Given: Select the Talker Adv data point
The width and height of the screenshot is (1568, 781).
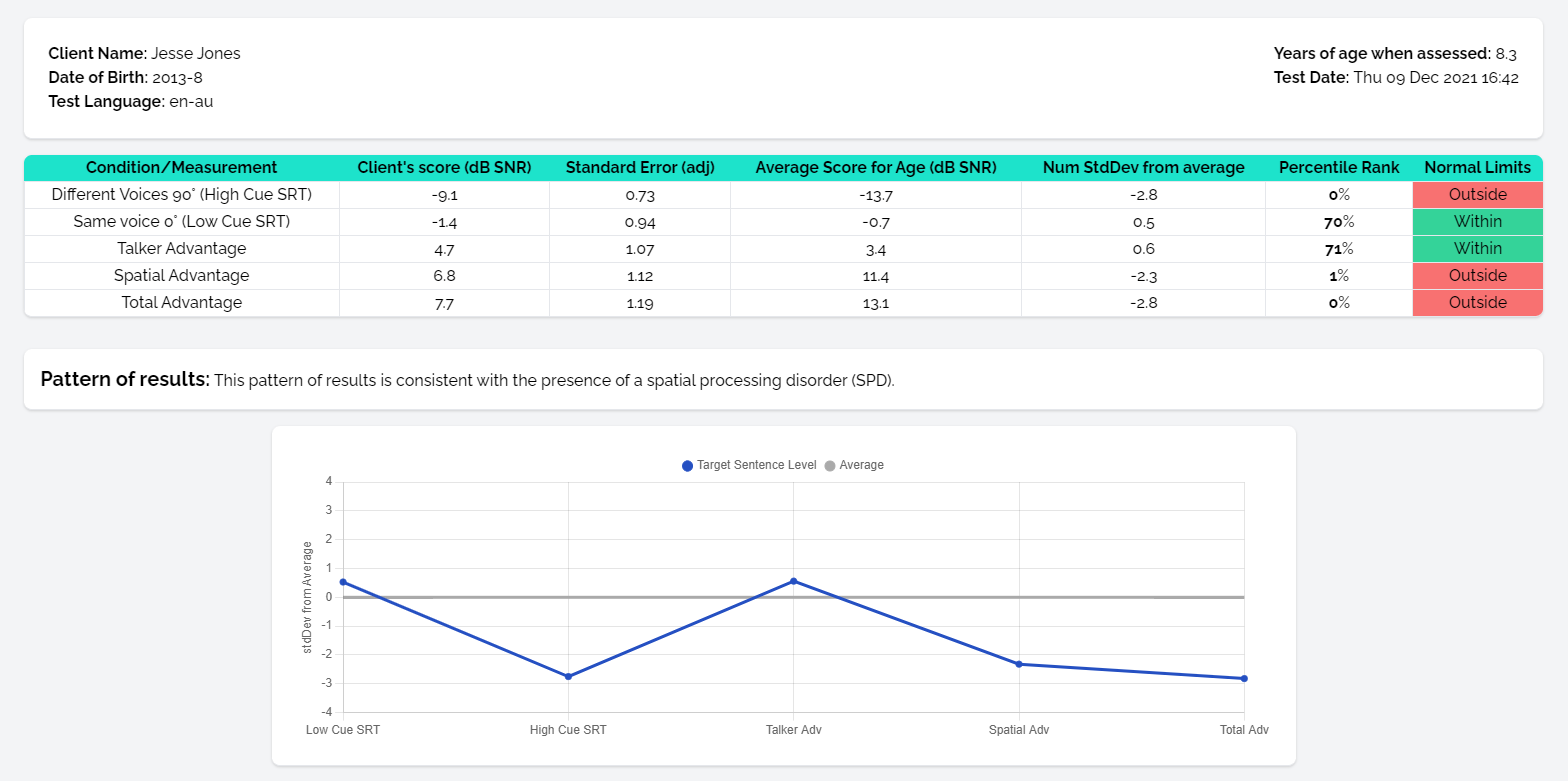Looking at the screenshot, I should [x=793, y=581].
